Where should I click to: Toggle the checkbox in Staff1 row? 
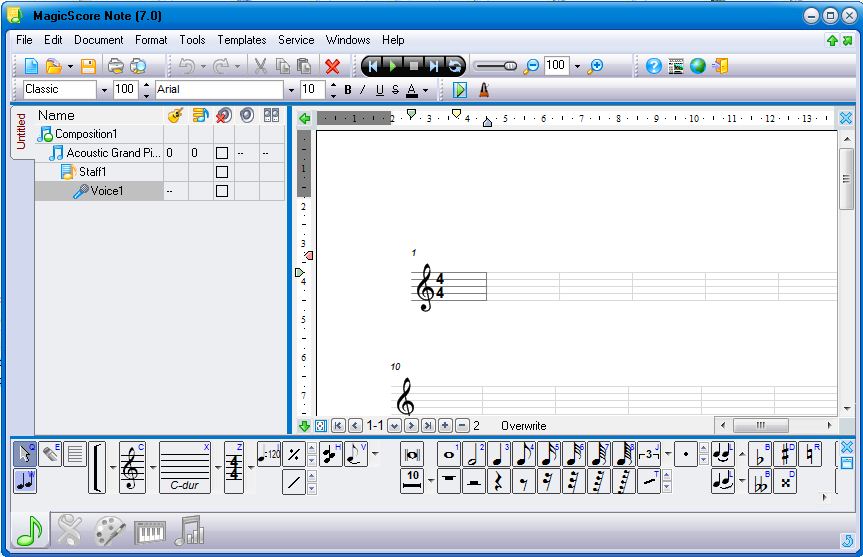[x=222, y=172]
